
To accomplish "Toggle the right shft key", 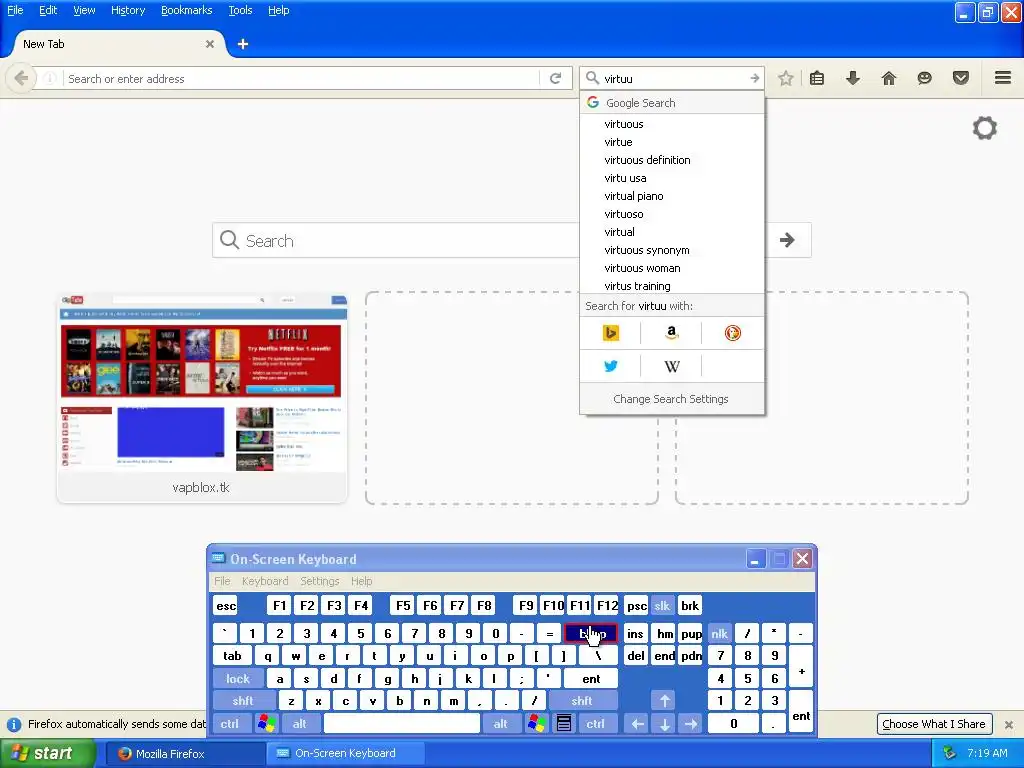I will pos(582,701).
